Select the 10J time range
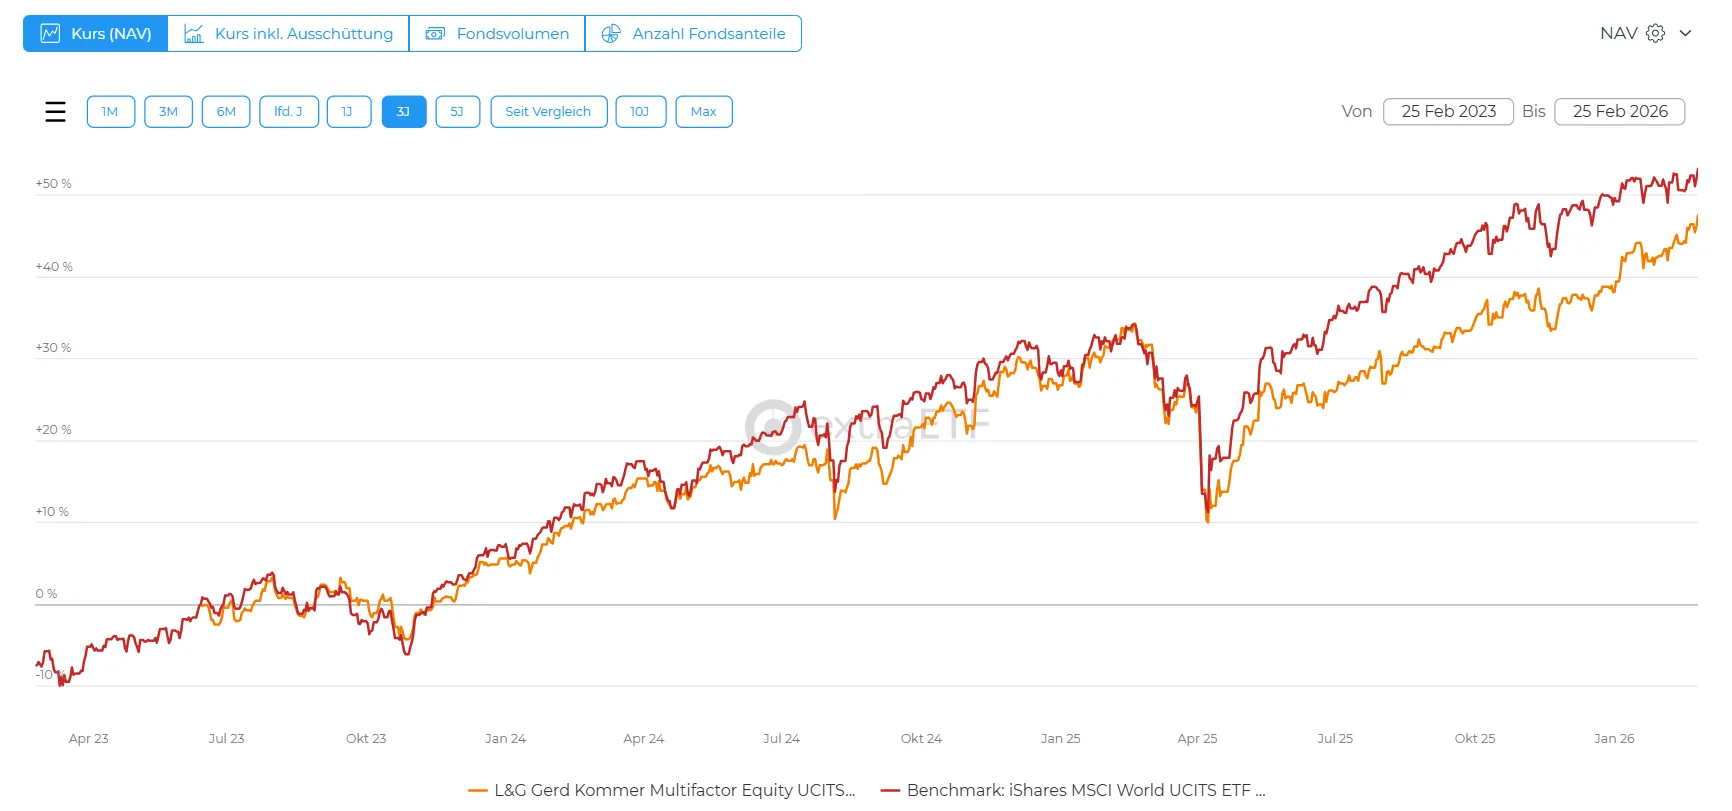The image size is (1732, 811). (x=640, y=112)
